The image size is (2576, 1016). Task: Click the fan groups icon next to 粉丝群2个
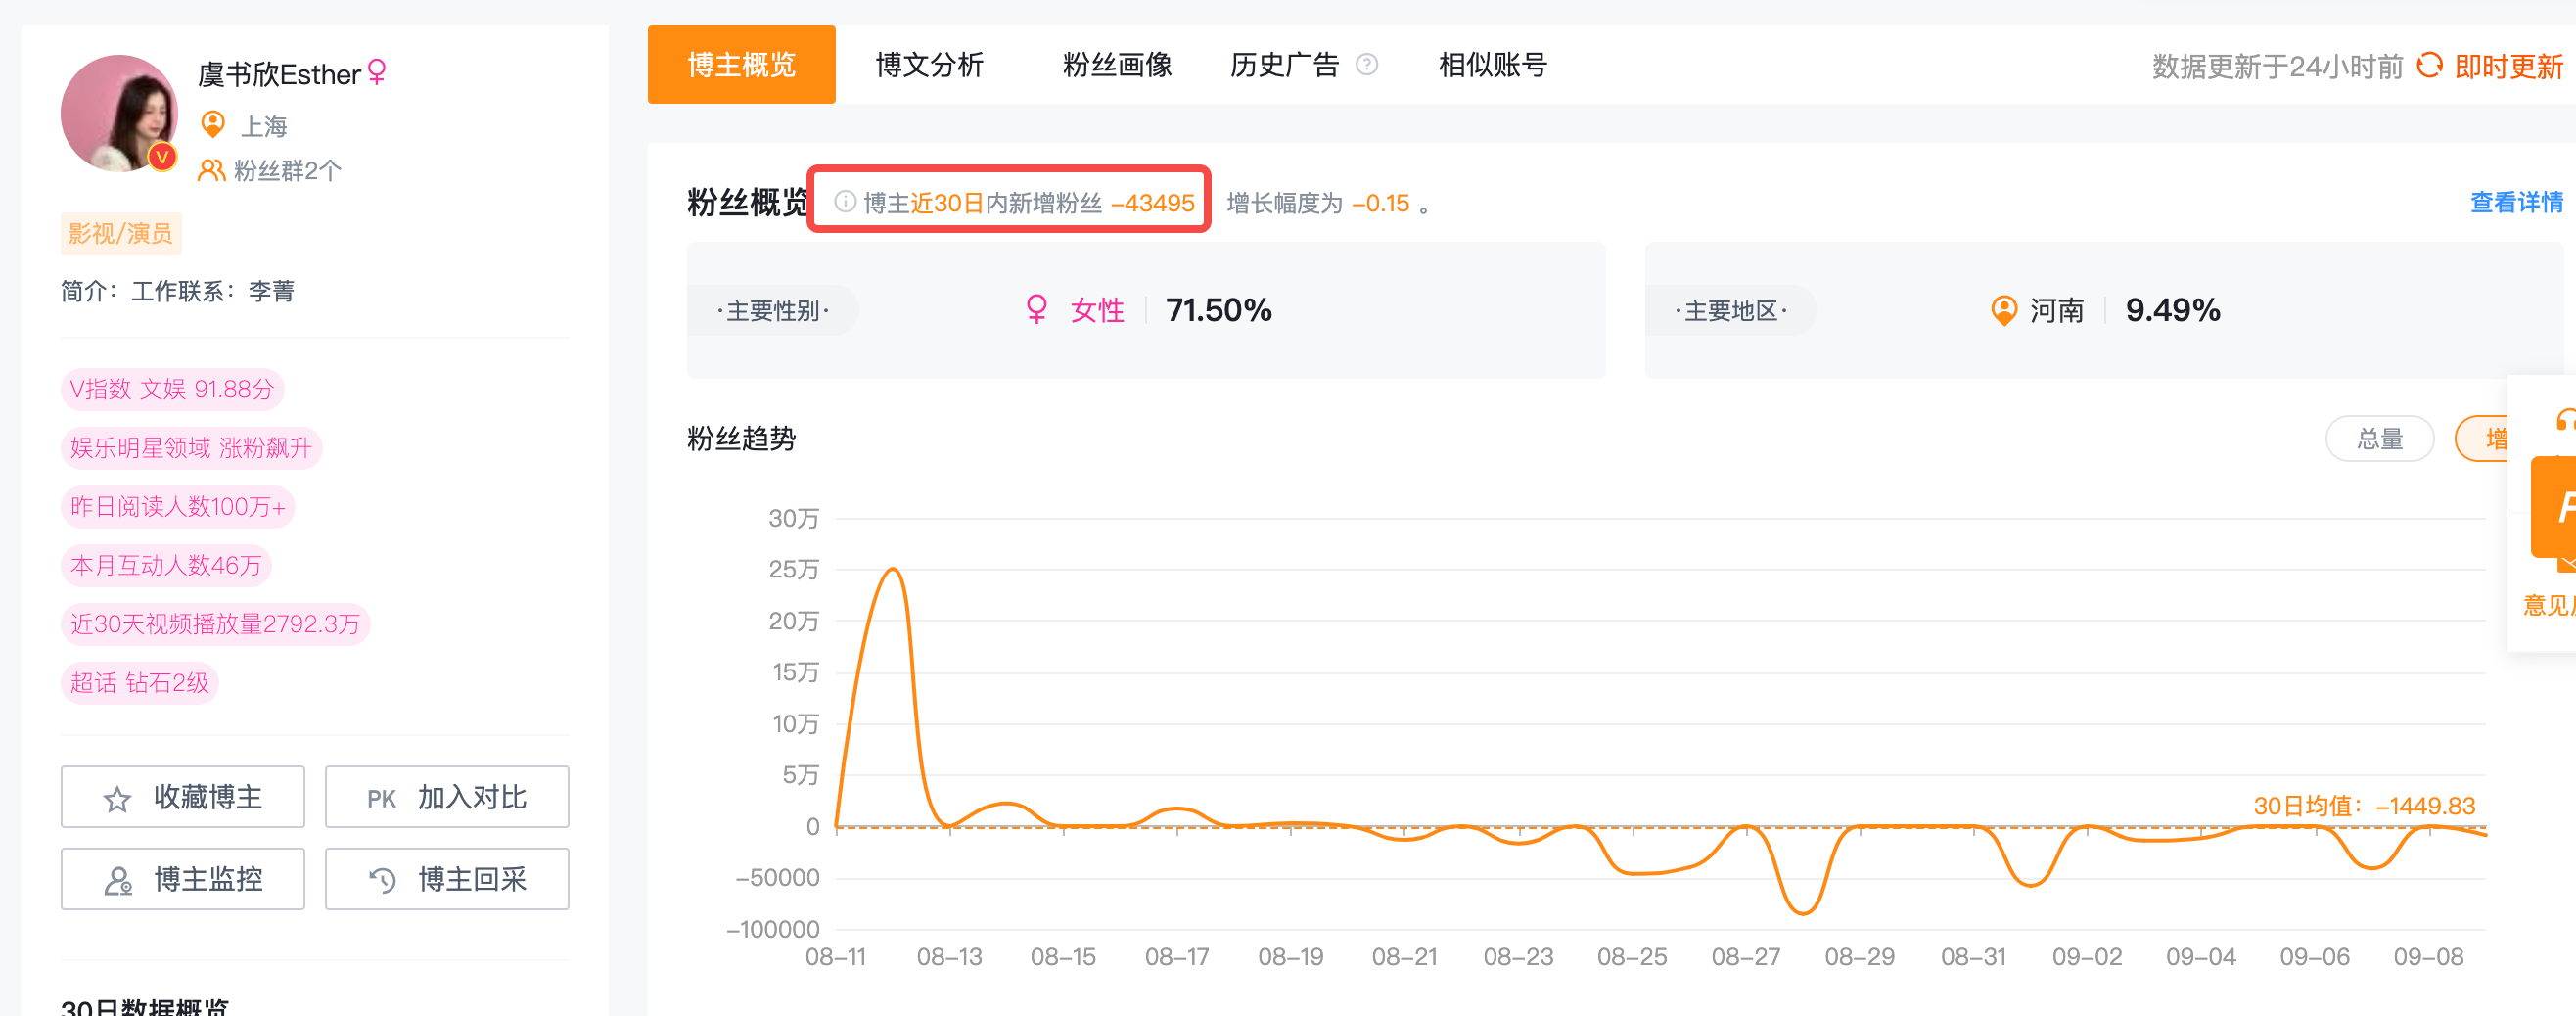coord(212,169)
